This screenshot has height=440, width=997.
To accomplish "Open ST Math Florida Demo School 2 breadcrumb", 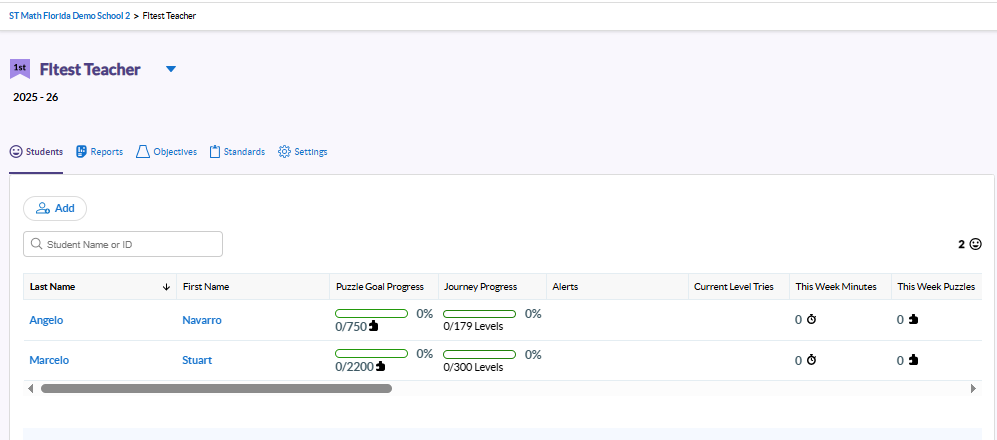I will tap(70, 16).
